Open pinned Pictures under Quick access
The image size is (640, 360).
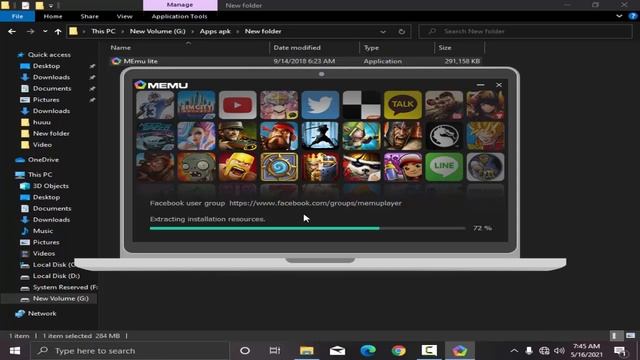coord(46,100)
